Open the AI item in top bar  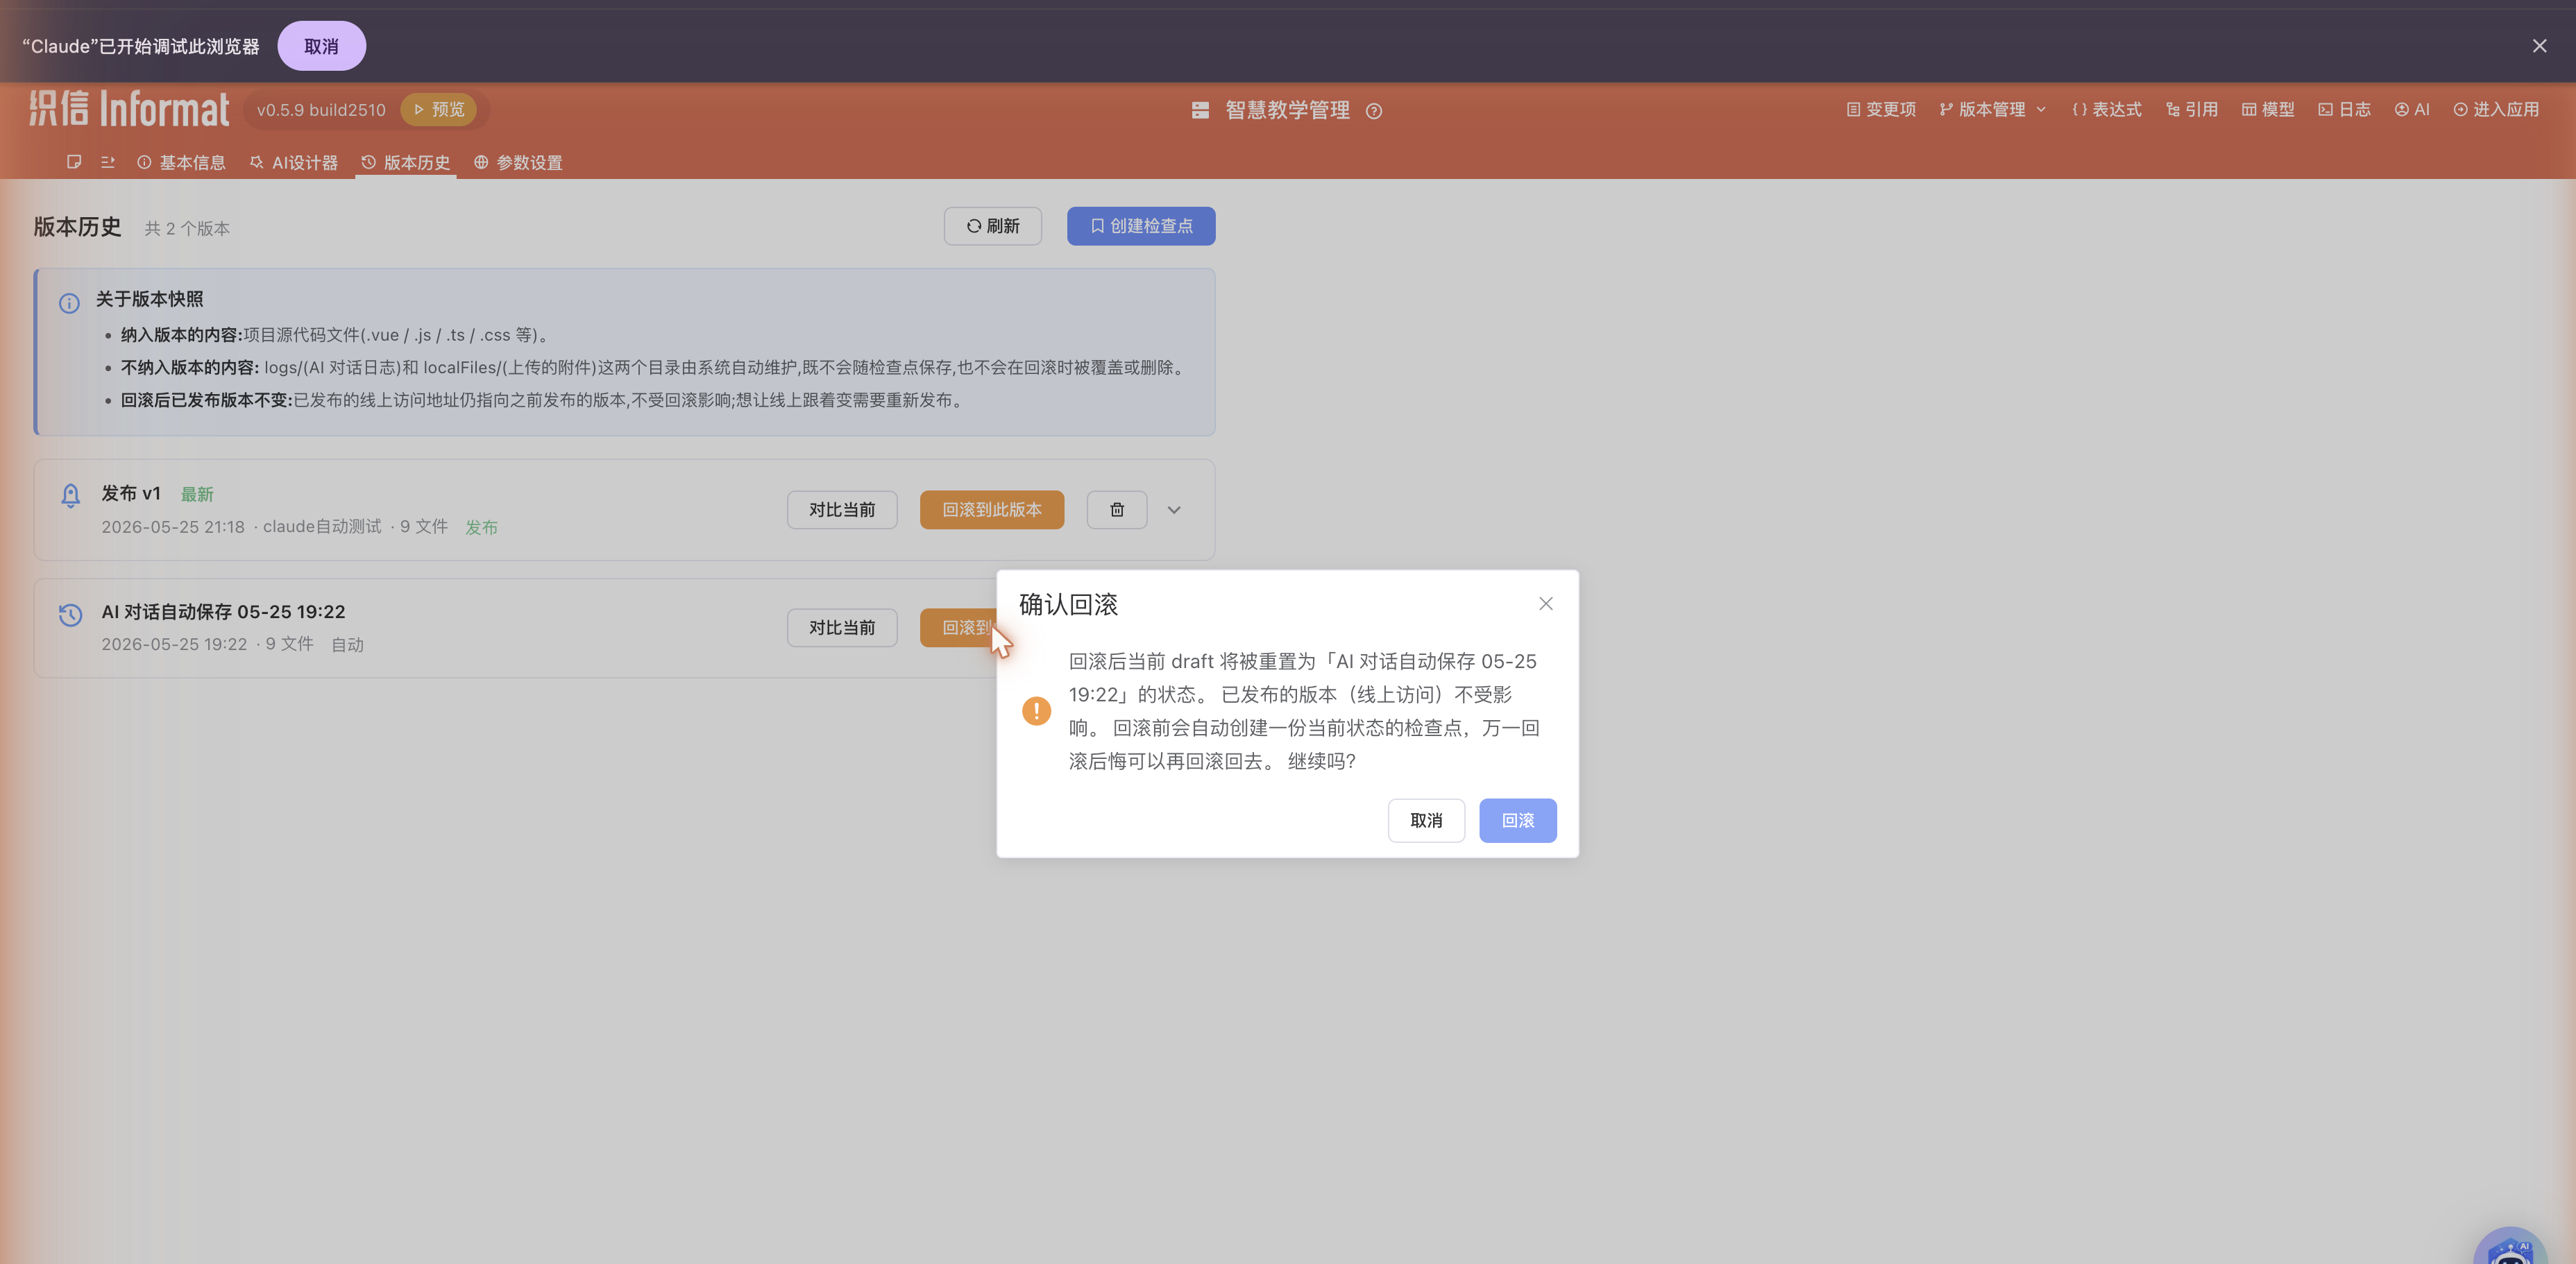coord(2412,109)
